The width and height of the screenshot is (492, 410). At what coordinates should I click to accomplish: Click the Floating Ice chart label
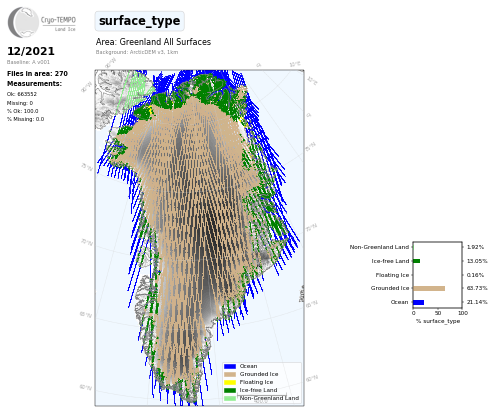[x=392, y=275]
